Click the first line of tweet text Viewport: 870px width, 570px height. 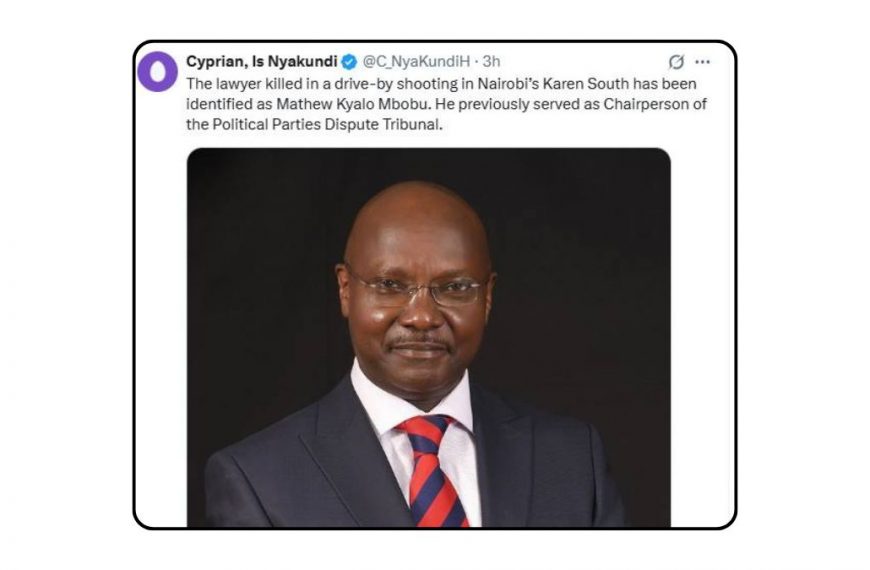tap(441, 84)
